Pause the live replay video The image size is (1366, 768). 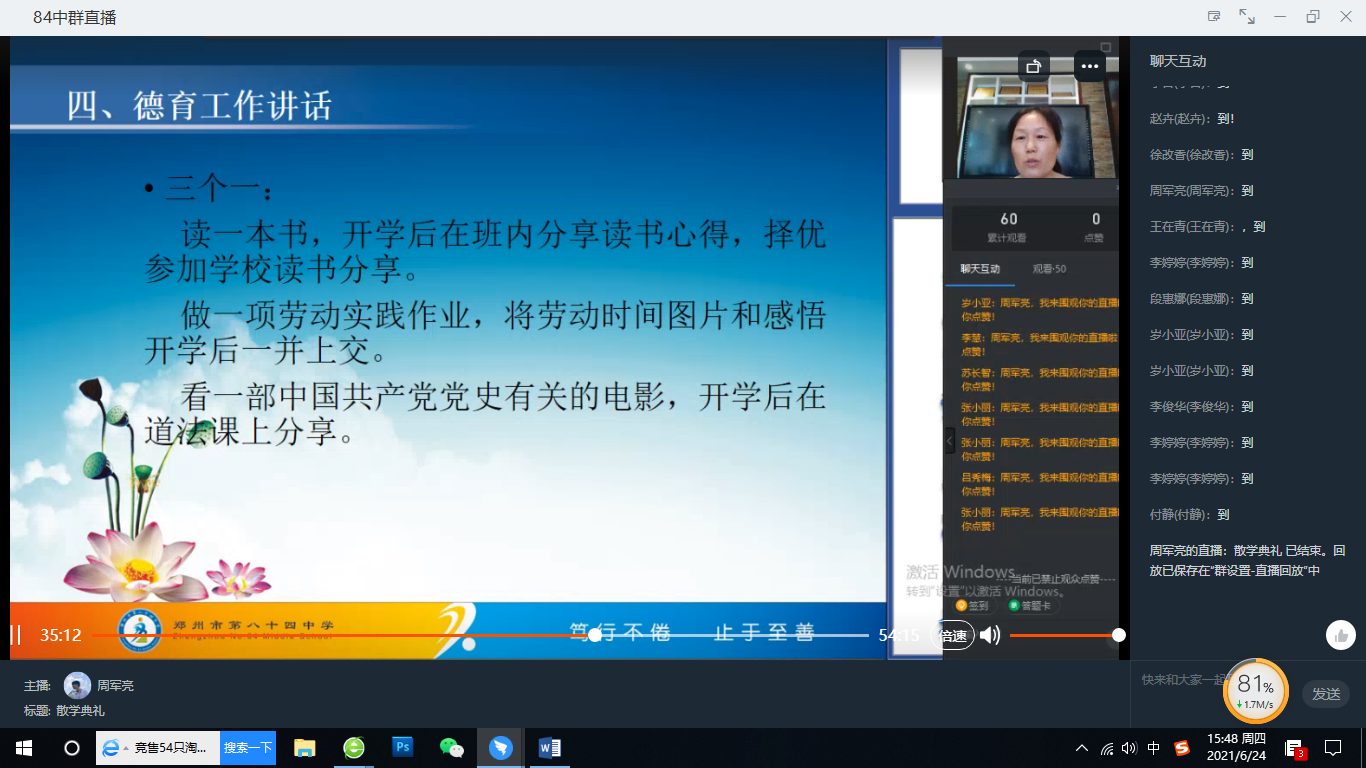pos(15,635)
